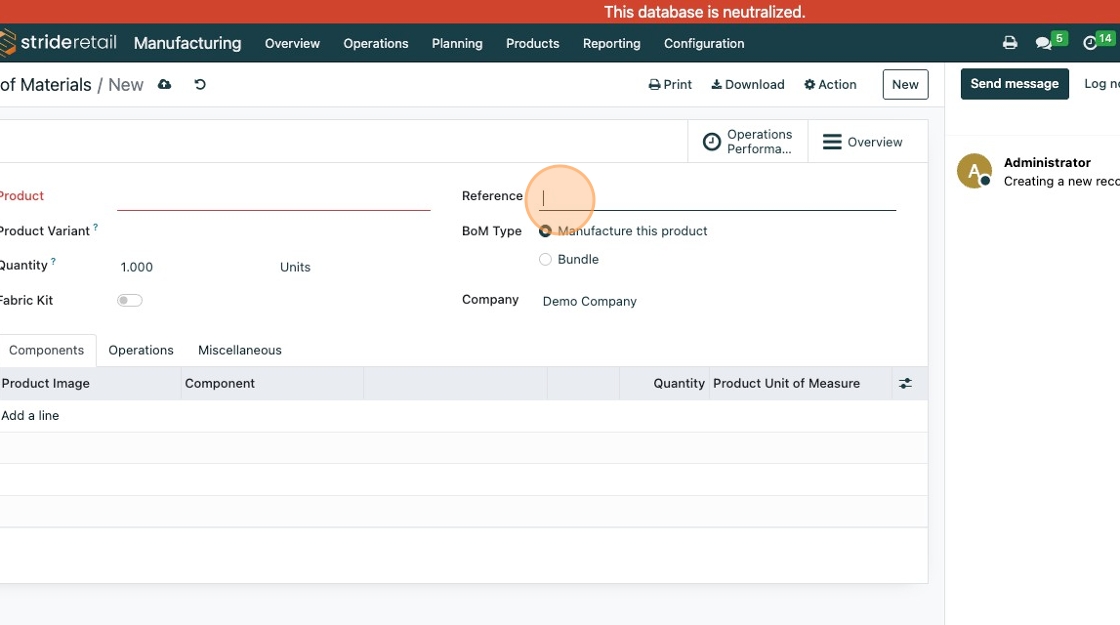Select the Bundle radio option
Screen dimensions: 1120x625
pyautogui.click(x=545, y=259)
